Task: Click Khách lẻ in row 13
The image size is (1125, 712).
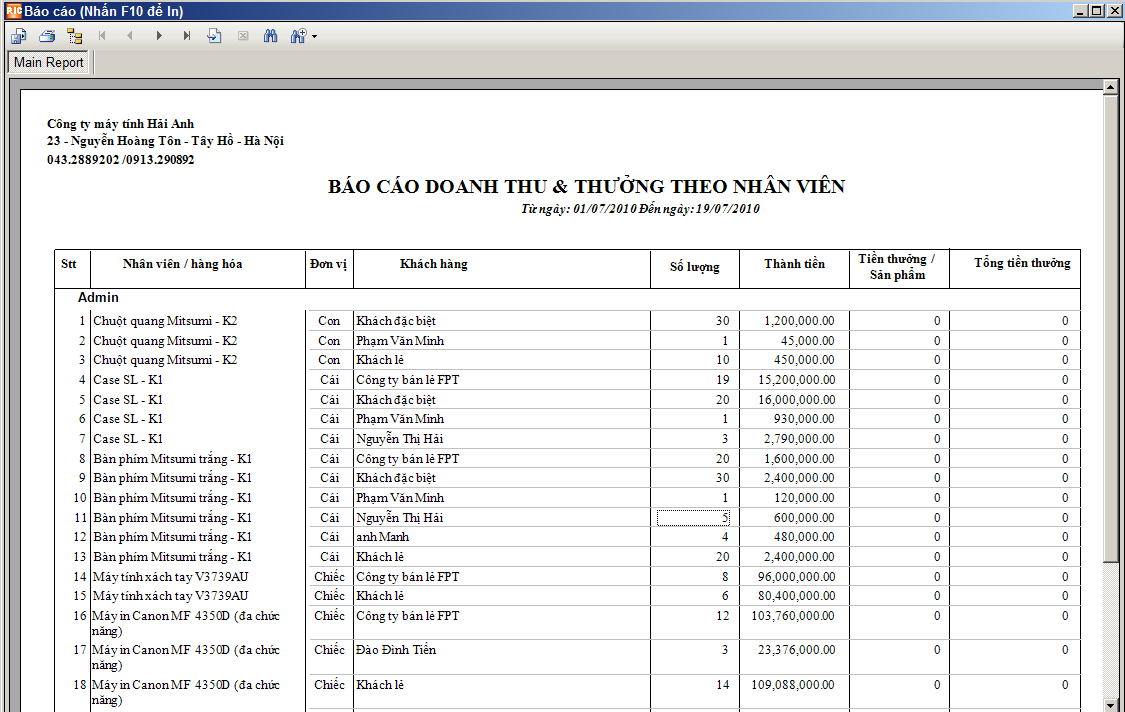Action: [380, 556]
